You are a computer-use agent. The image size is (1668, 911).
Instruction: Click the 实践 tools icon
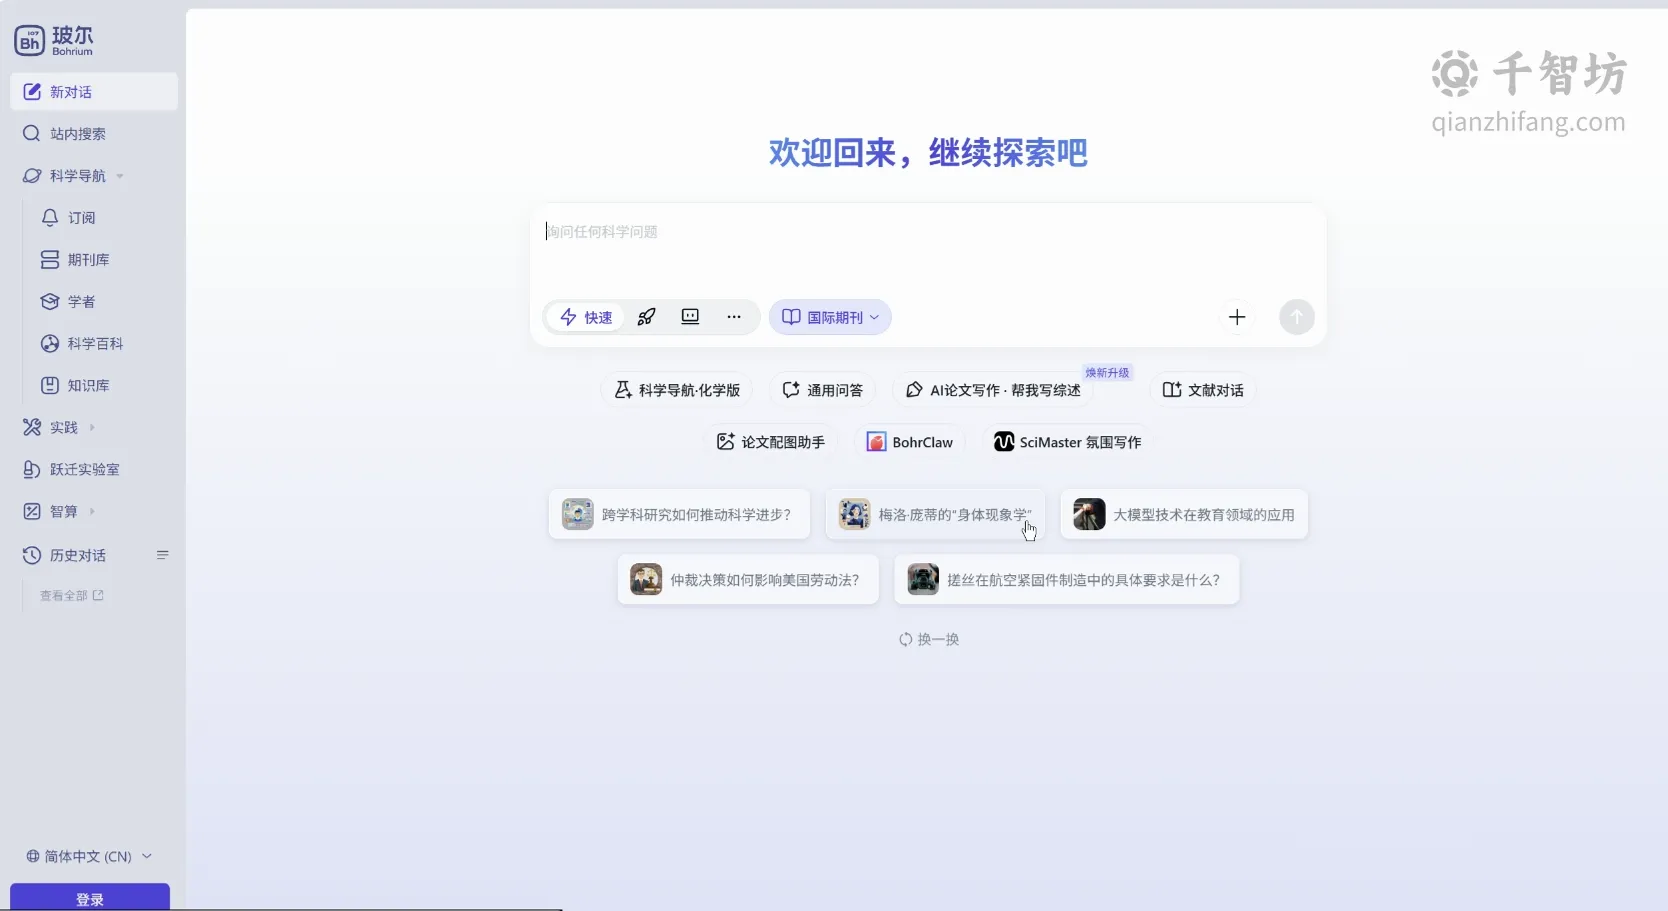32,428
